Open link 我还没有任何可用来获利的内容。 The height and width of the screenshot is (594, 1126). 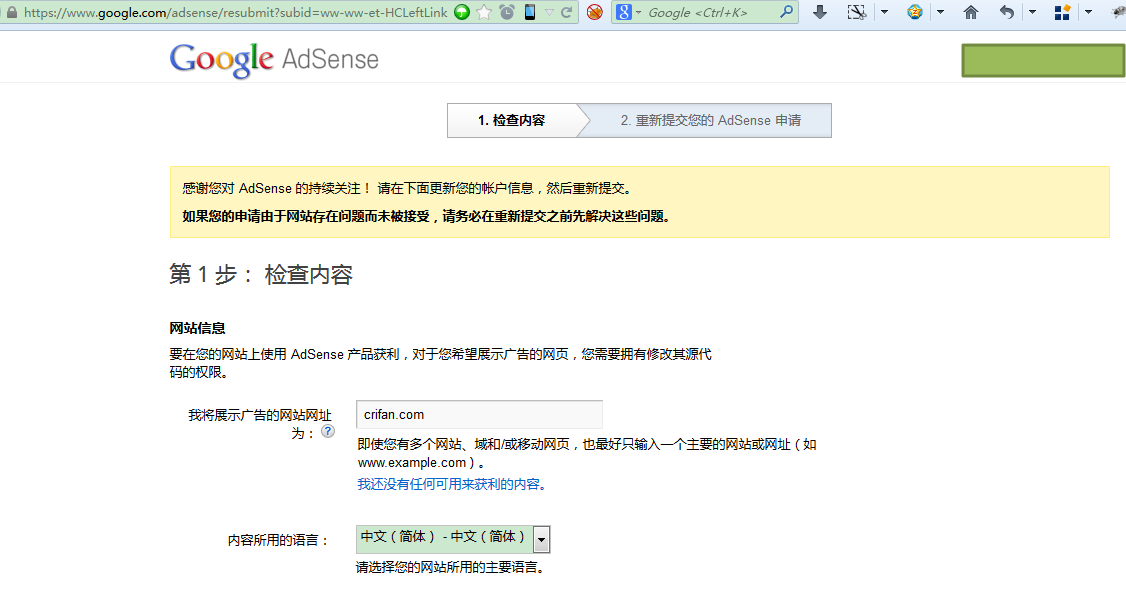pos(454,484)
